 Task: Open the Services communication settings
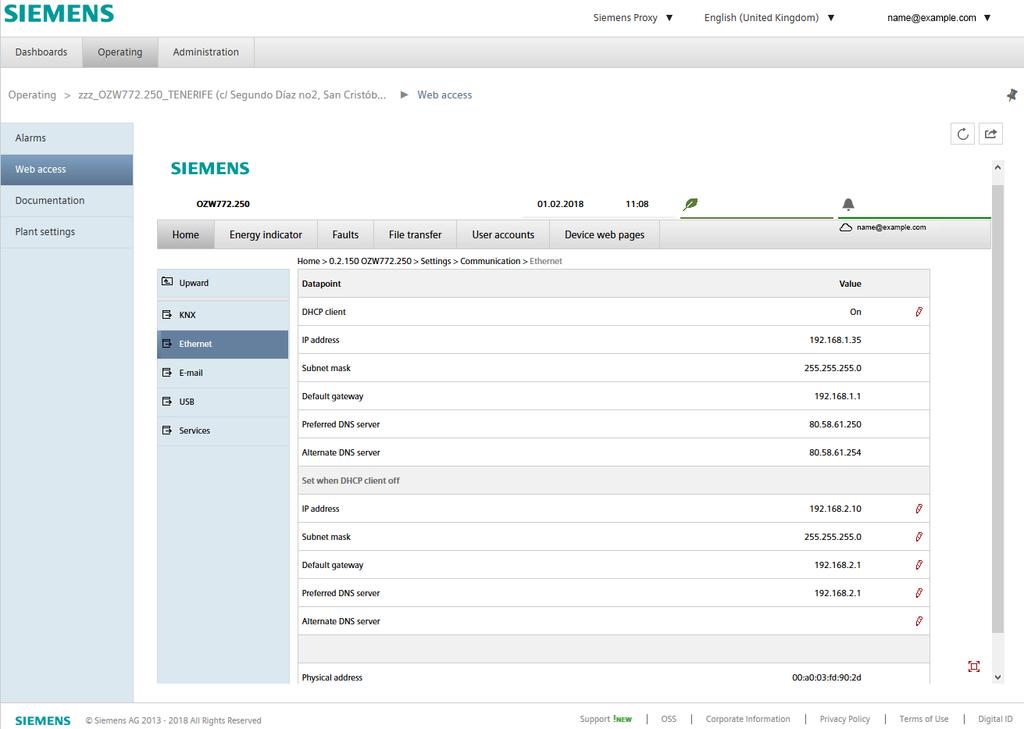coord(223,430)
